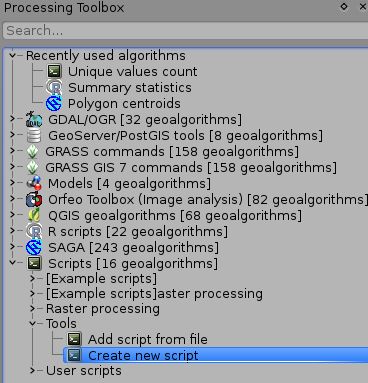Expand the Raster processing subgroup arrow
This screenshot has height=383, width=368.
33,309
